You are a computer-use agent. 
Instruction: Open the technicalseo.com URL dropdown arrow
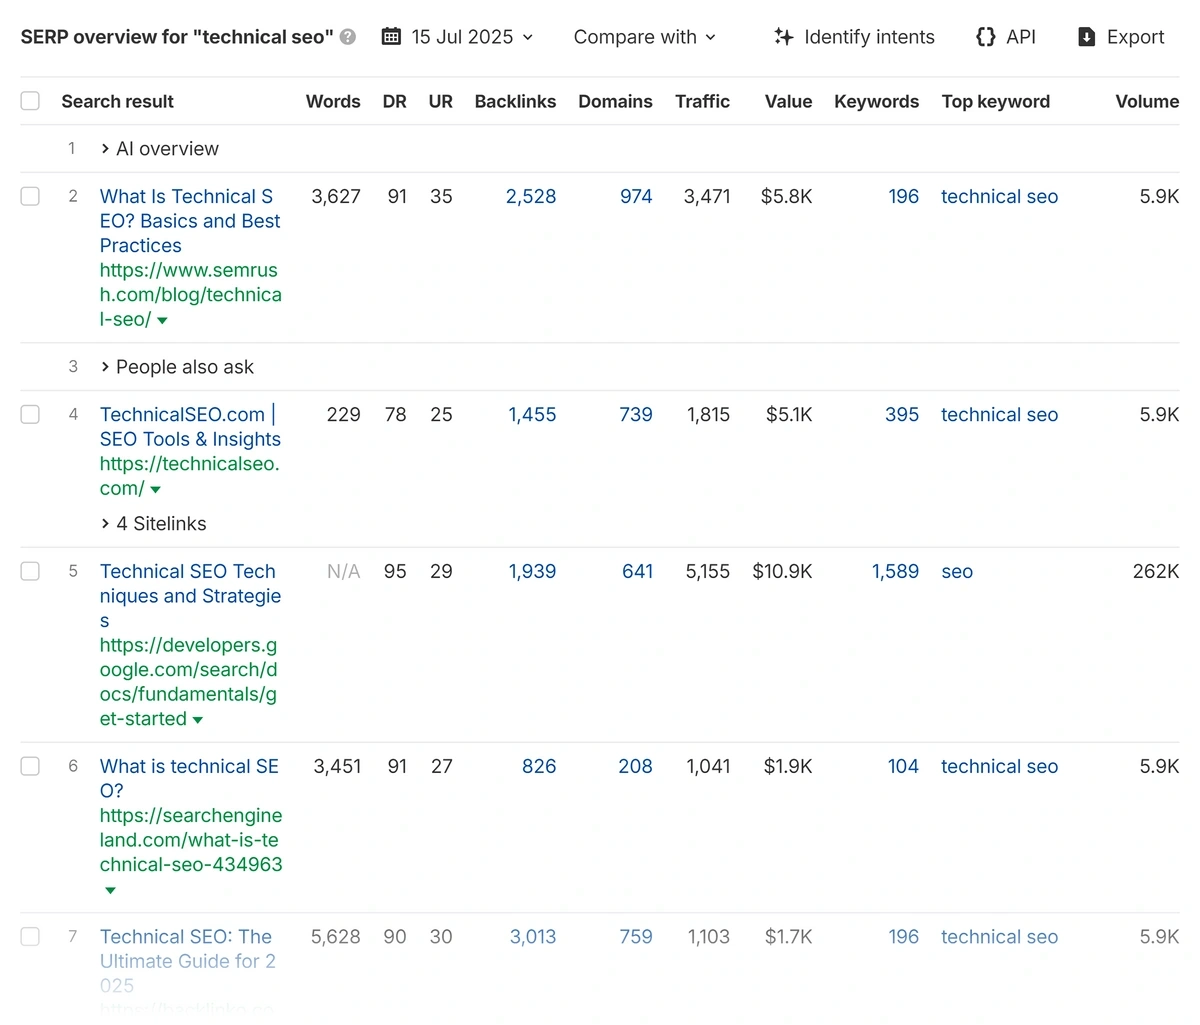(x=155, y=490)
